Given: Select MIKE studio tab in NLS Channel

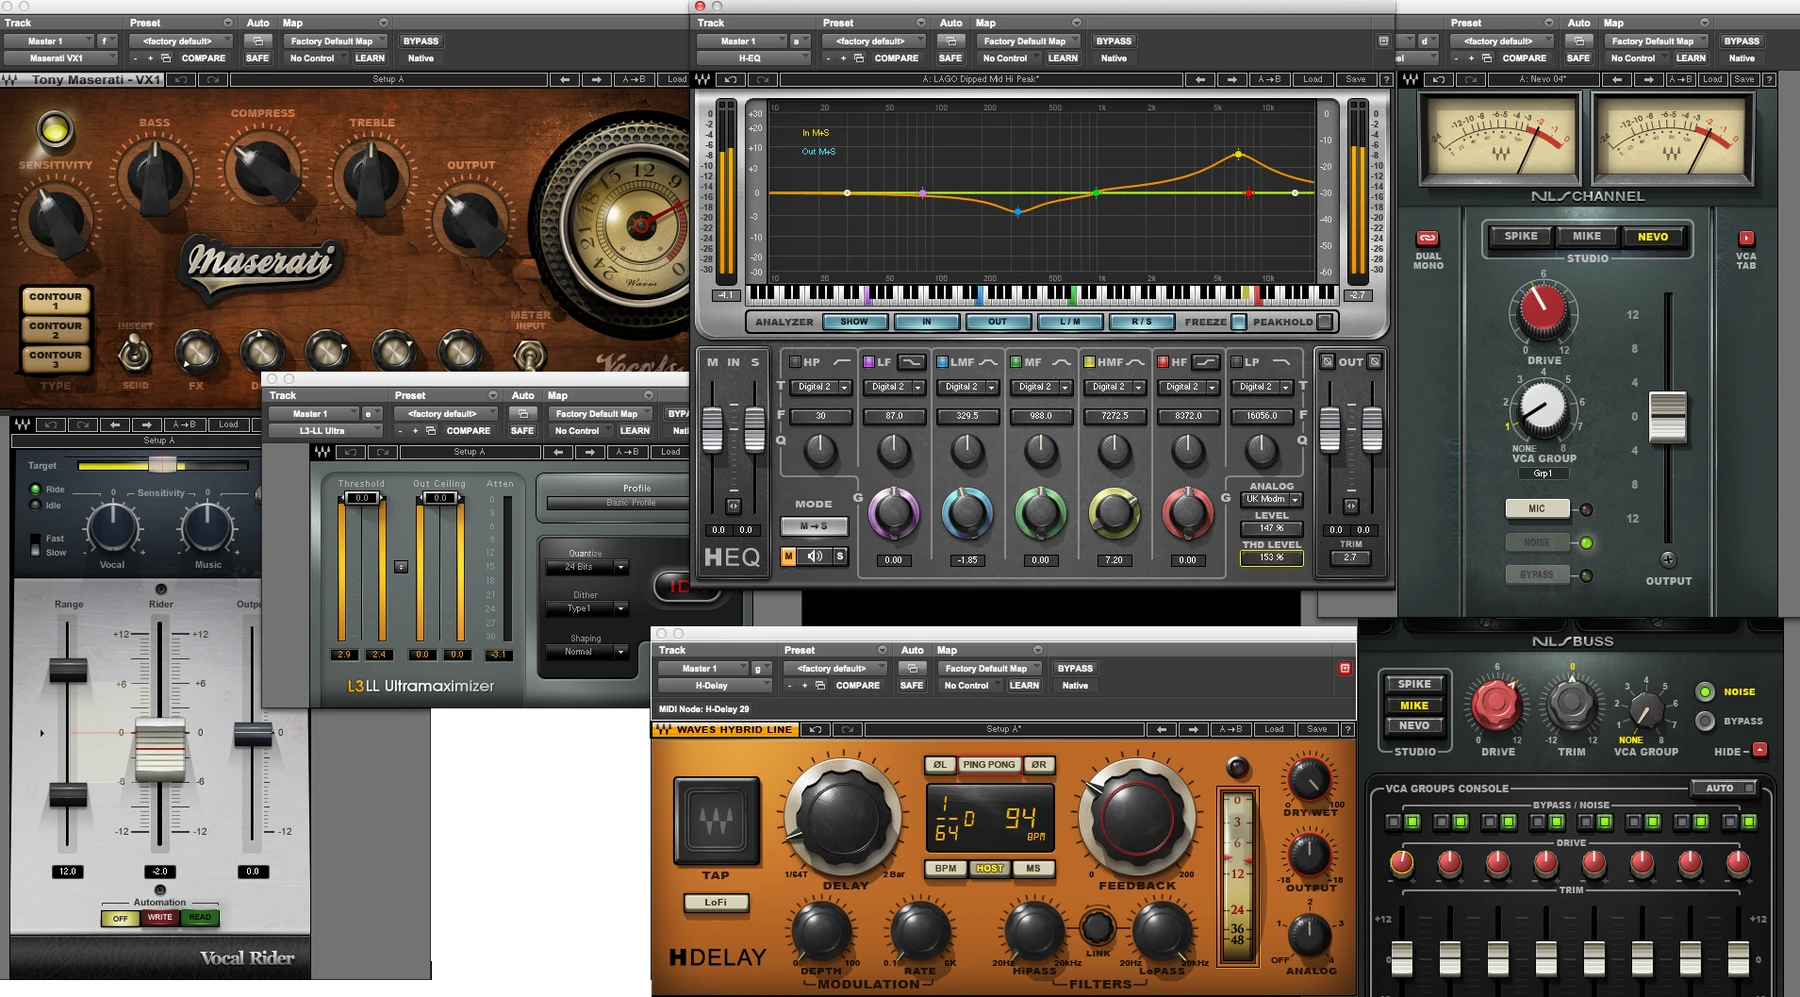Looking at the screenshot, I should (1587, 236).
